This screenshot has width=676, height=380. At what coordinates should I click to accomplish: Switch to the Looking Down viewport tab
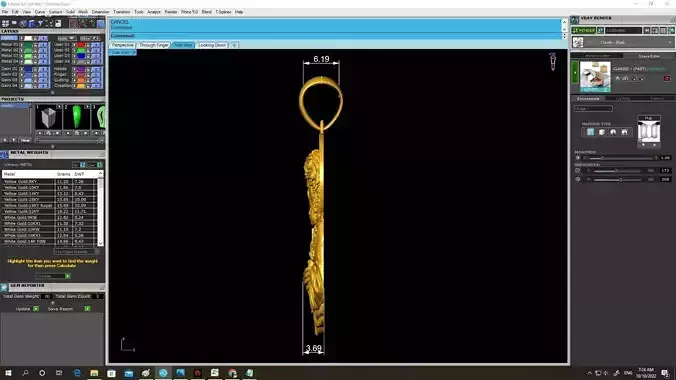click(212, 45)
